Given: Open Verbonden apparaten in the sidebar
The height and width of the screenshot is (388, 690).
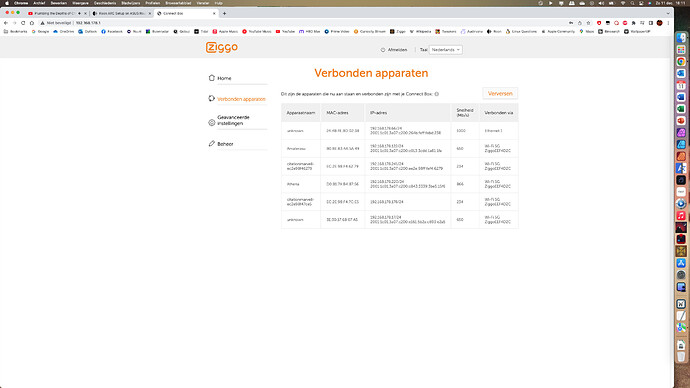Looking at the screenshot, I should (241, 99).
